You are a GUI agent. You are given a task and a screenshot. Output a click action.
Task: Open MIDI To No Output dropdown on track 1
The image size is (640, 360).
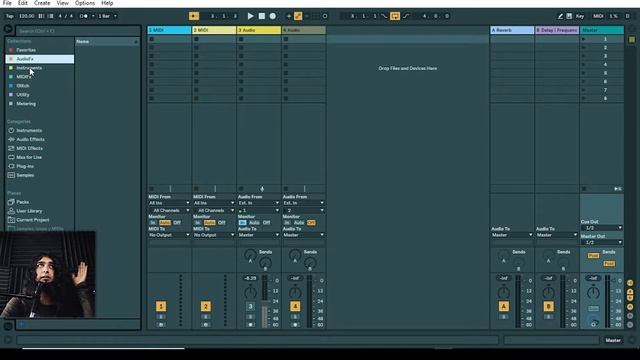pos(169,236)
